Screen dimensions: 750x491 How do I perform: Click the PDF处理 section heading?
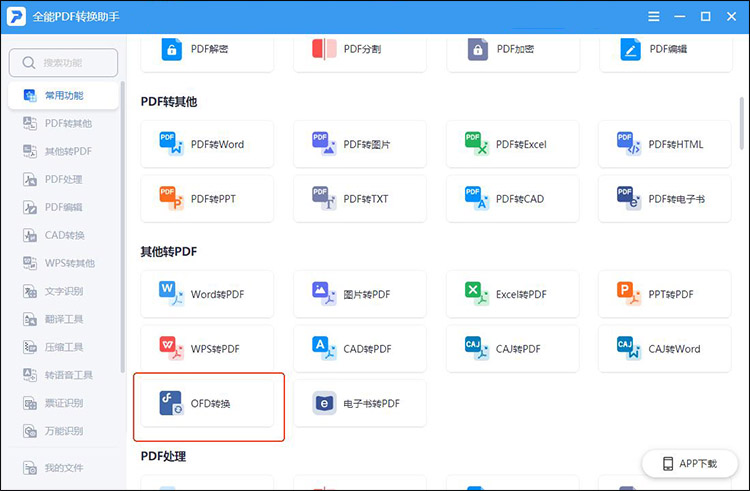pos(163,456)
